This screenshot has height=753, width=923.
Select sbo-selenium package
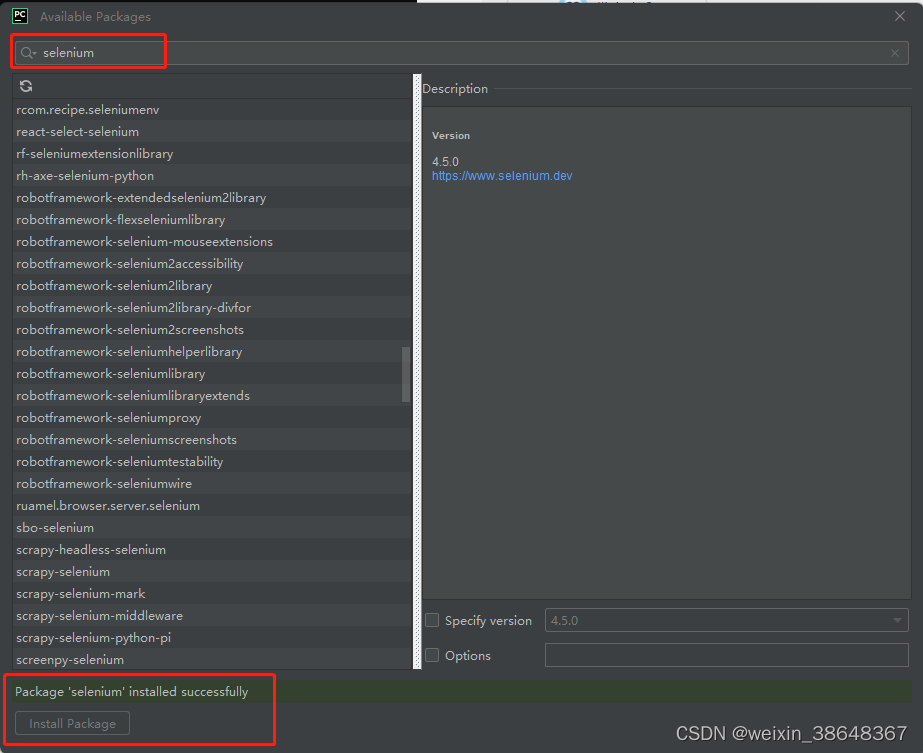[x=212, y=528]
